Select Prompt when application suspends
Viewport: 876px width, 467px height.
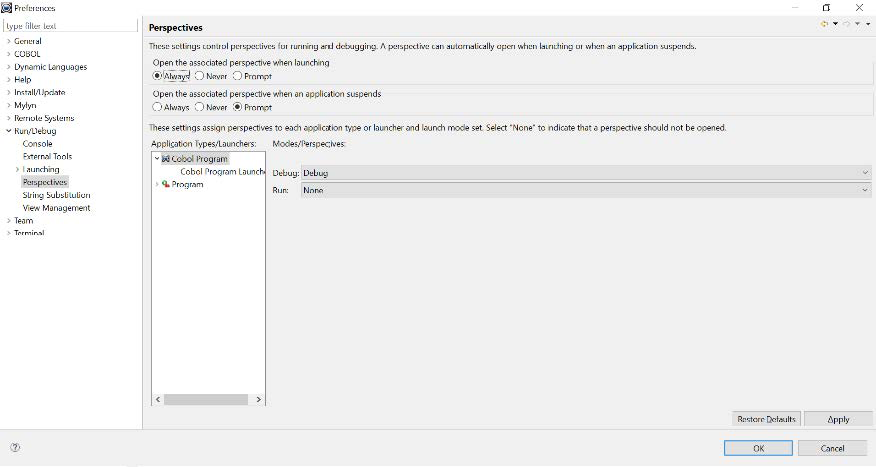pyautogui.click(x=237, y=107)
